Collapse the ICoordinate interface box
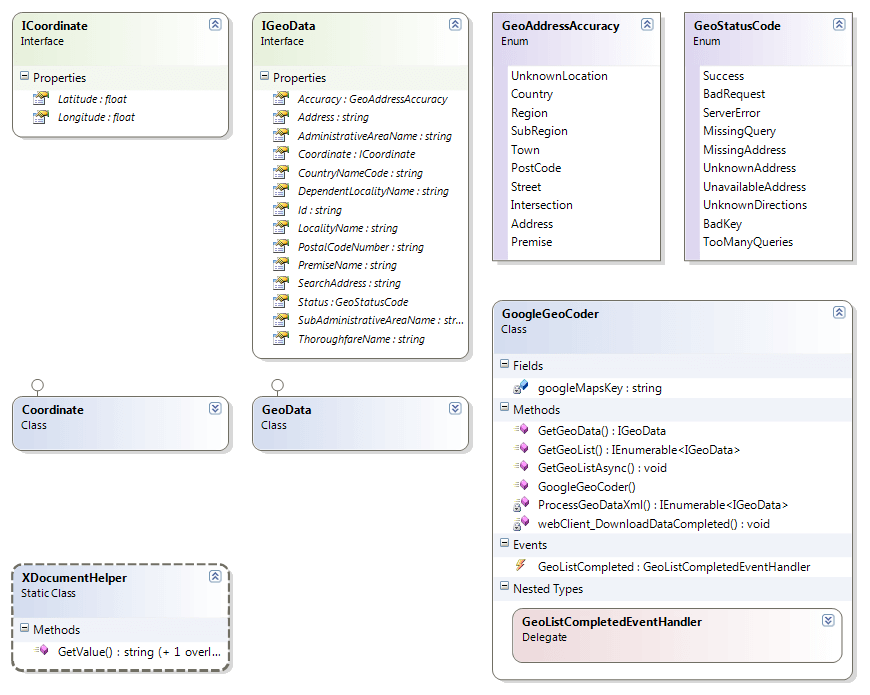The width and height of the screenshot is (870, 695). 215,24
